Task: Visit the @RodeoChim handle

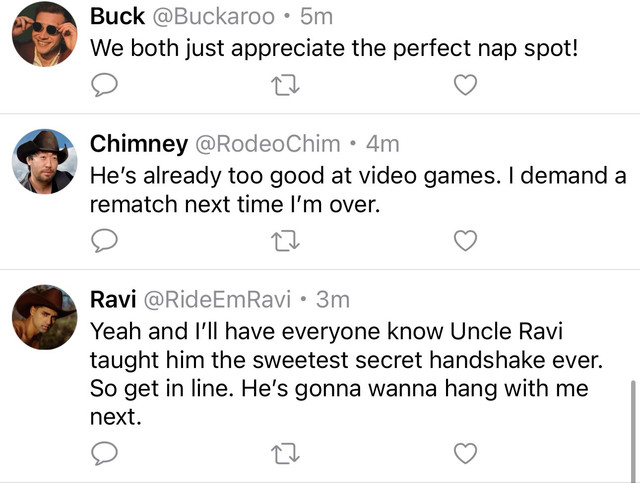Action: [x=268, y=144]
